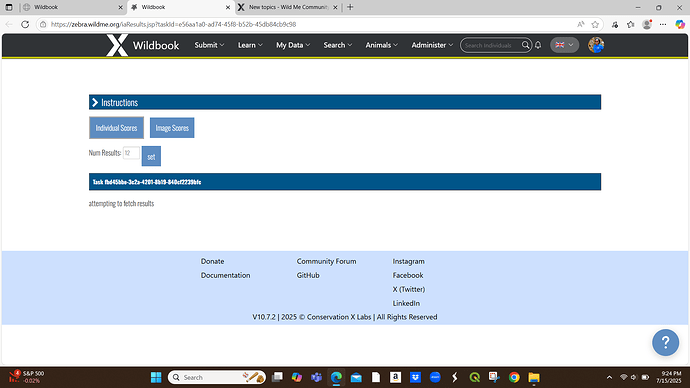Open the Submit dropdown menu
This screenshot has height=388, width=690.
(209, 45)
